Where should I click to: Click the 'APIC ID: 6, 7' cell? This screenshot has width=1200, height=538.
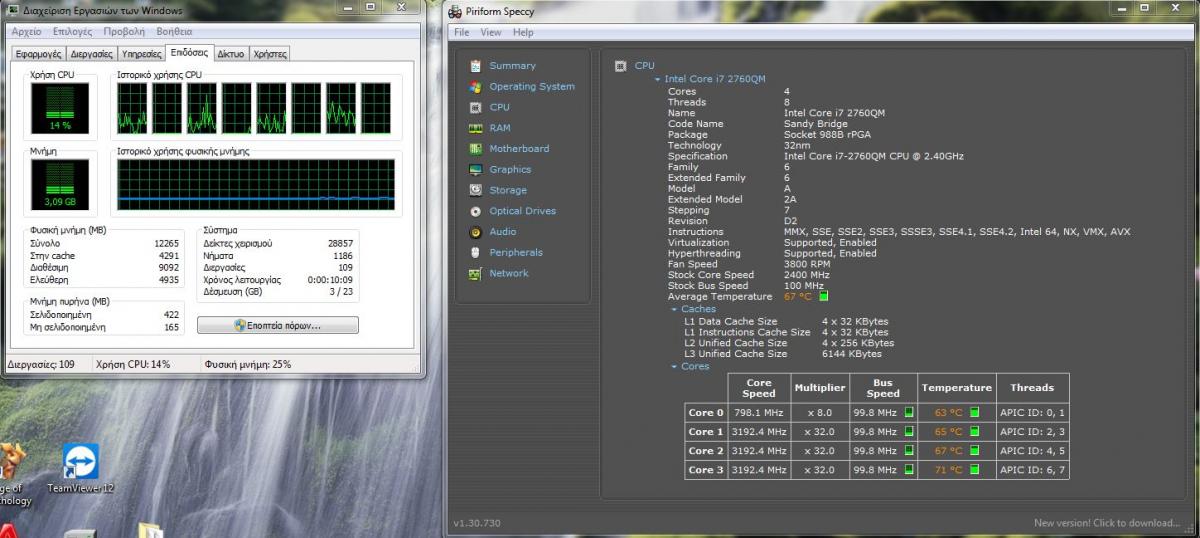pyautogui.click(x=1033, y=470)
